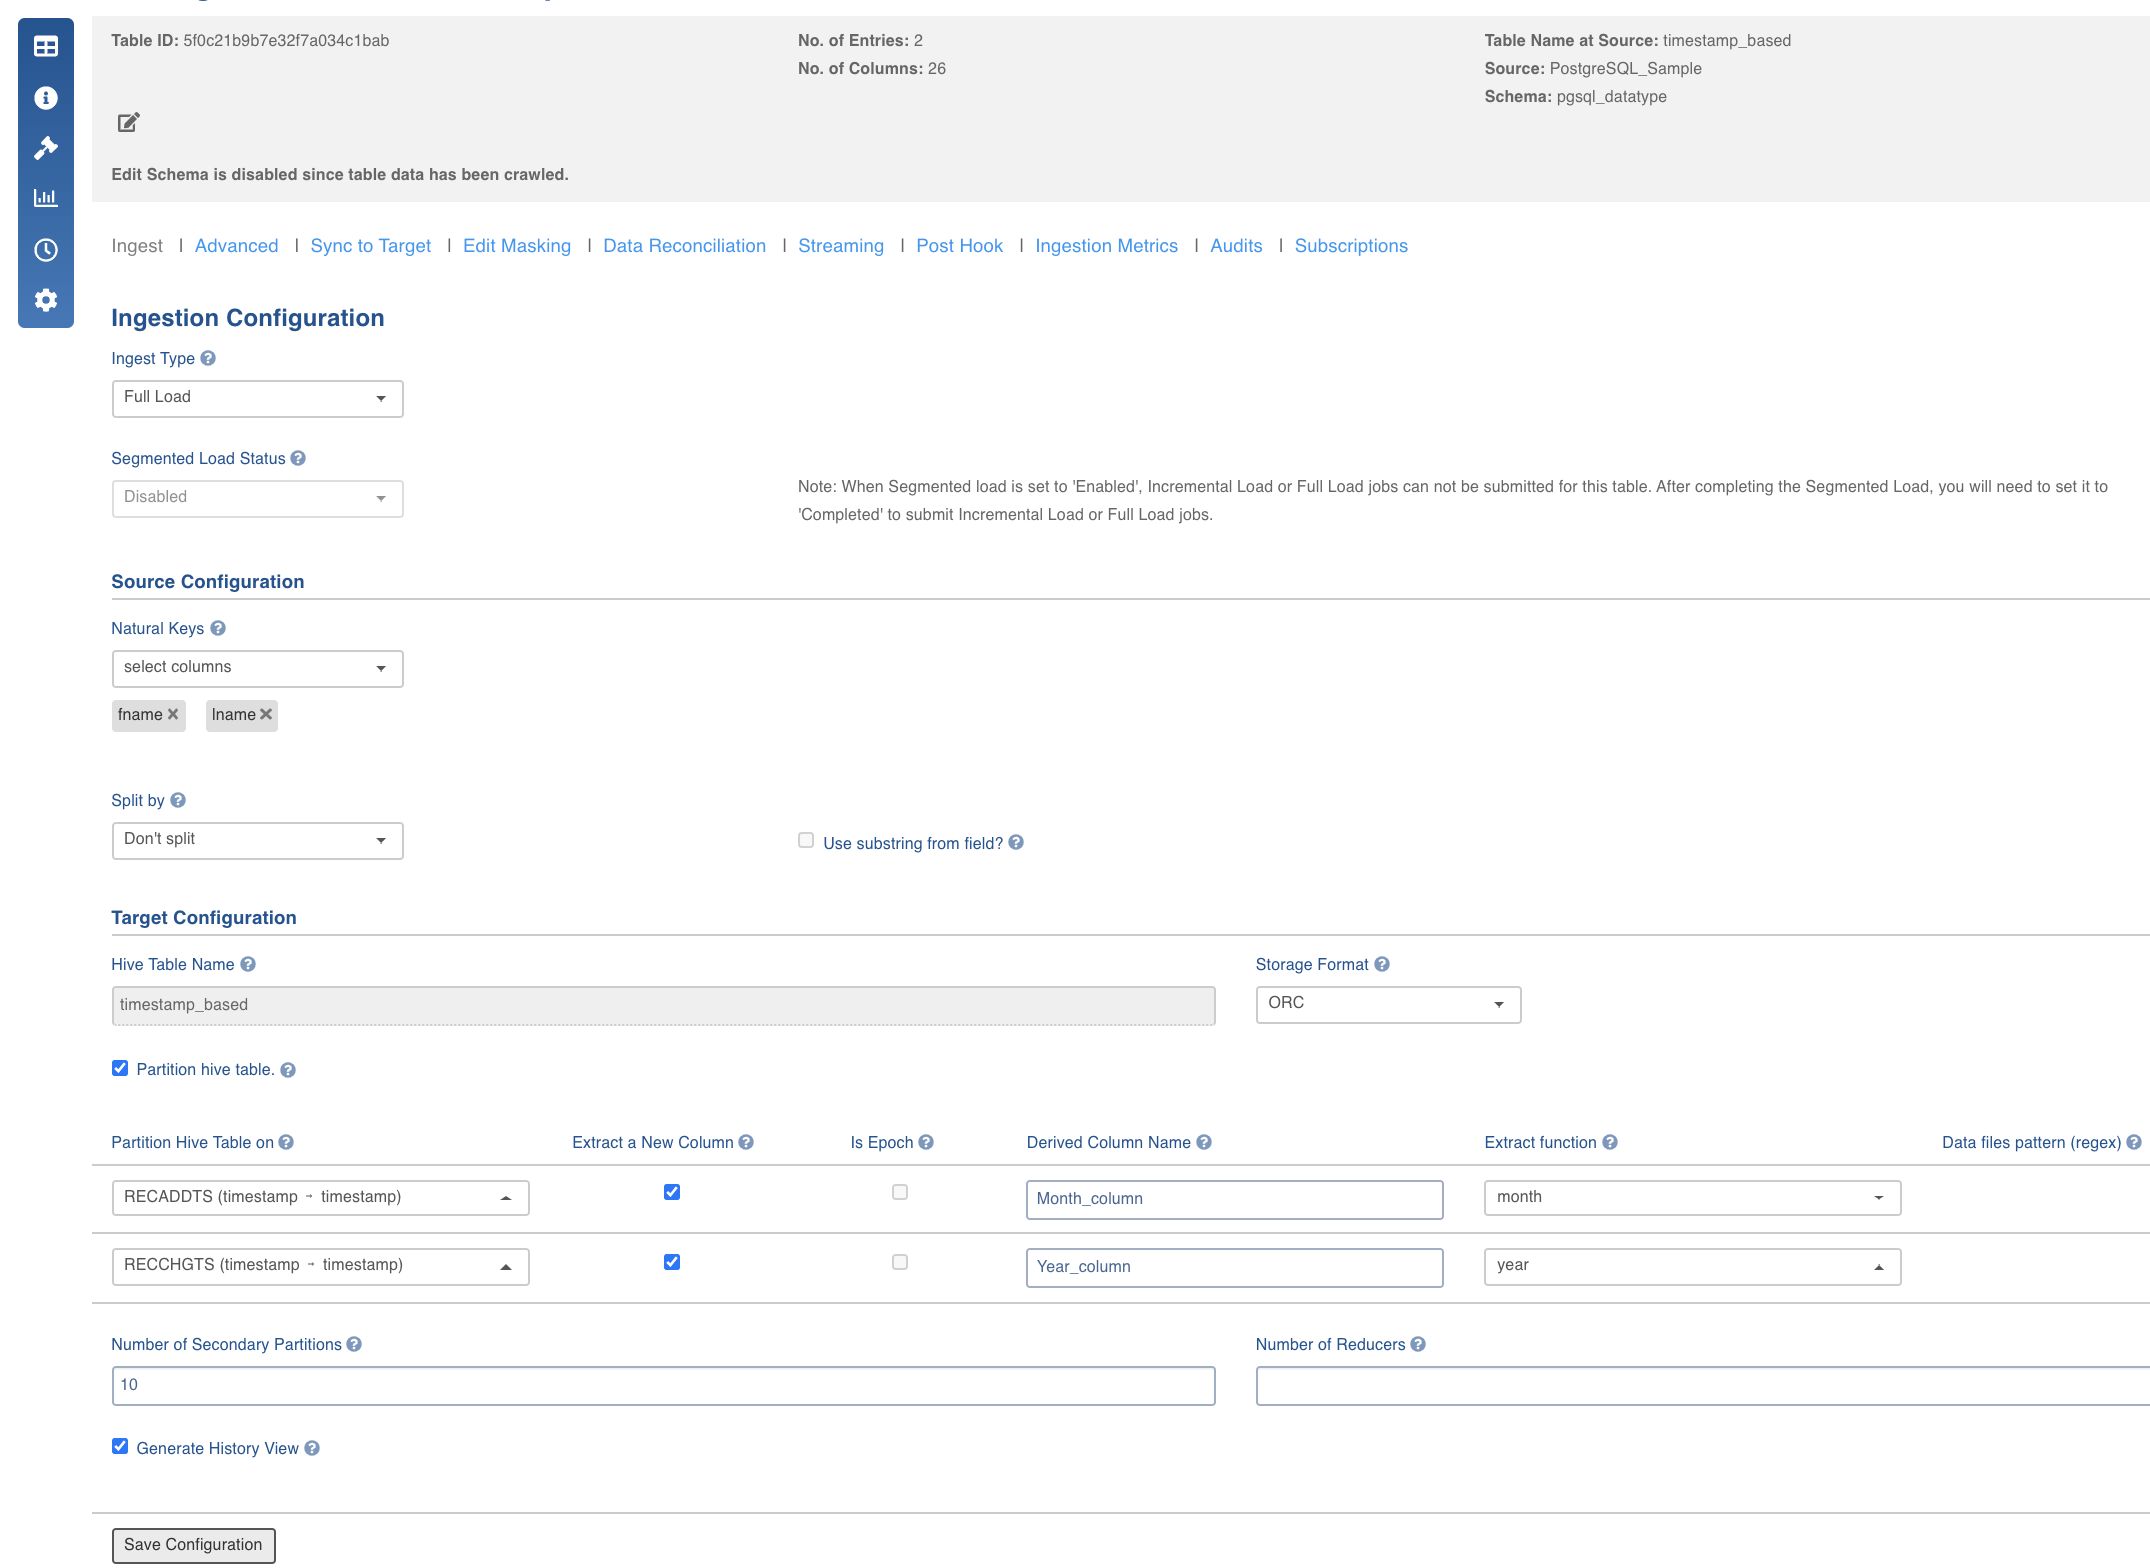Show help for Extract a New Column
This screenshot has width=2150, height=1568.
tap(746, 1142)
